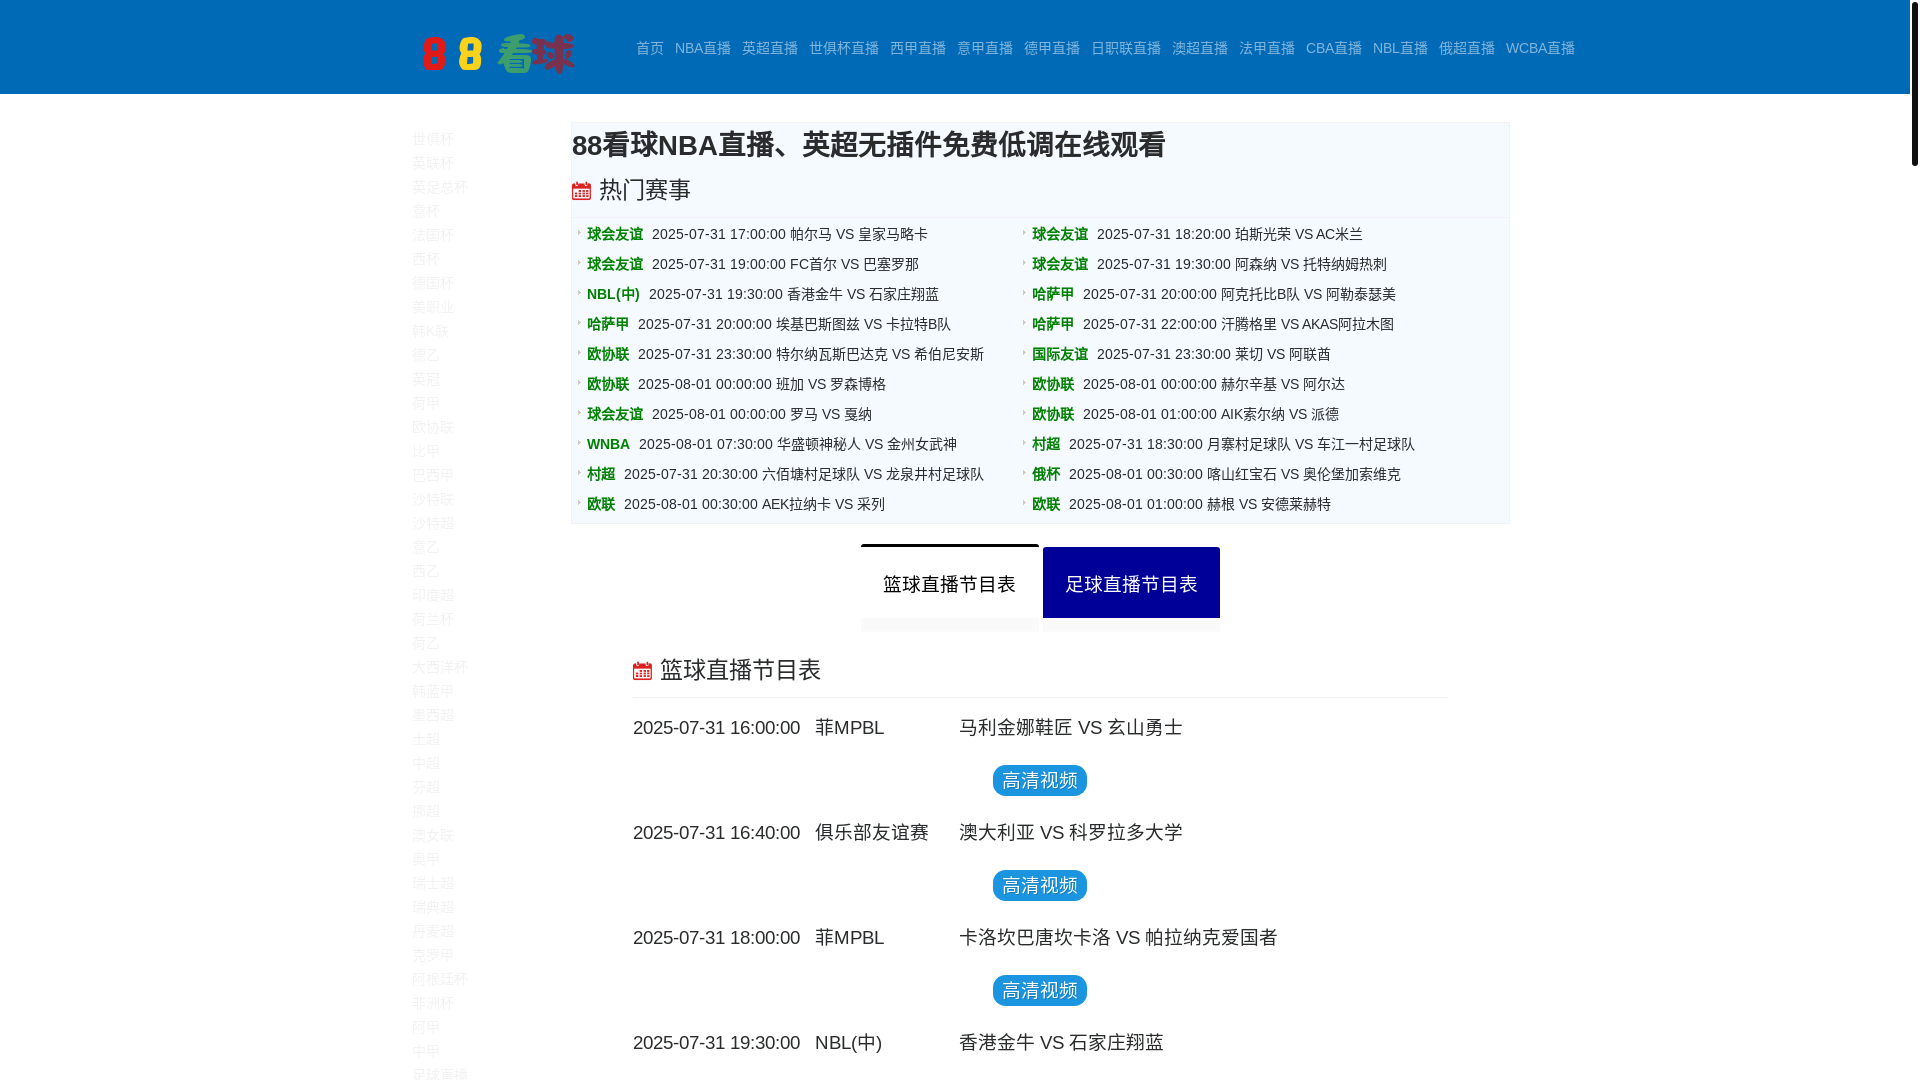This screenshot has width=1920, height=1080.
Task: Go to 俄超直播 in navigation
Action: point(1467,48)
